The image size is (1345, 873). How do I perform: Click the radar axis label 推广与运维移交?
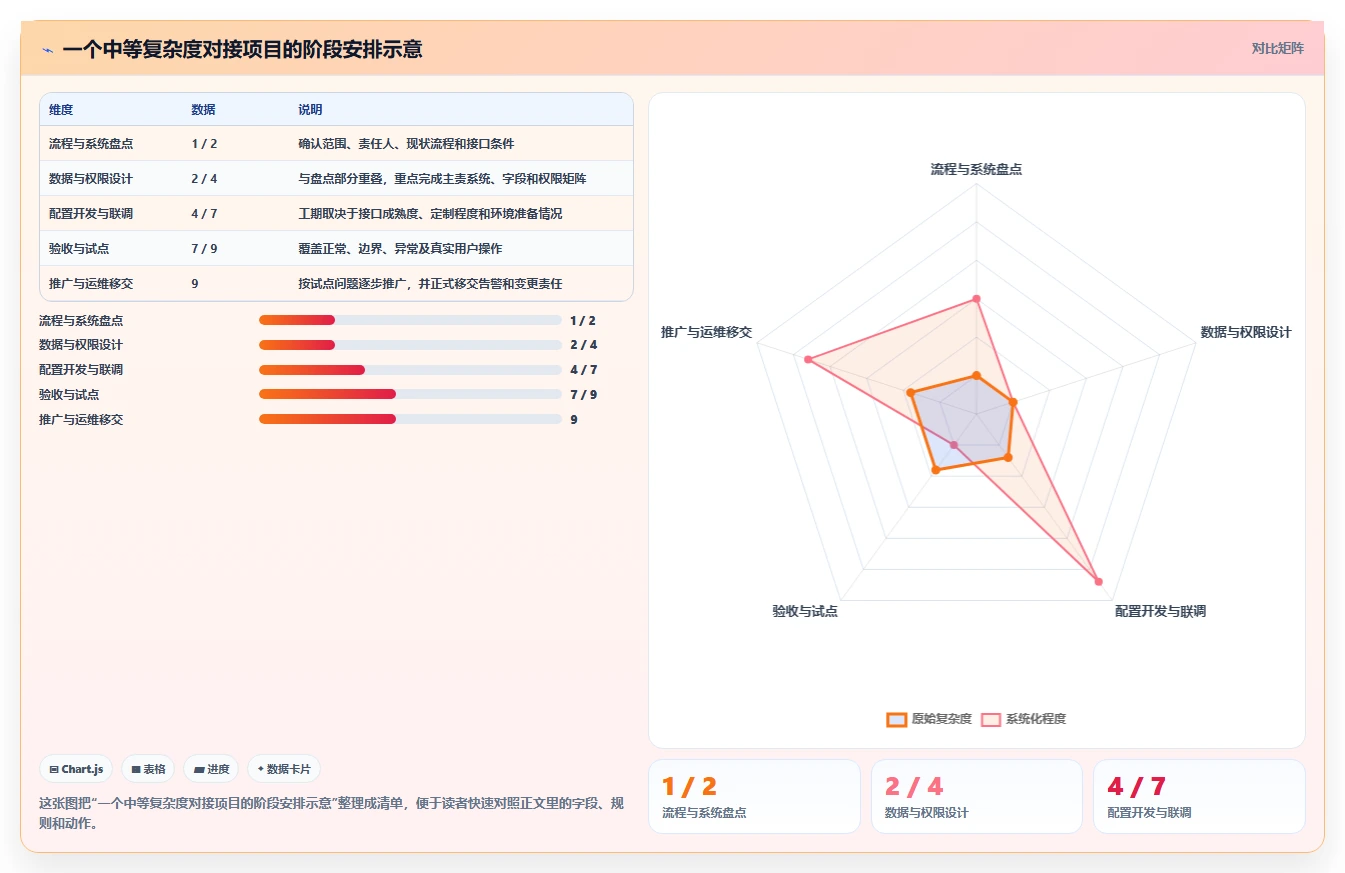tap(706, 332)
